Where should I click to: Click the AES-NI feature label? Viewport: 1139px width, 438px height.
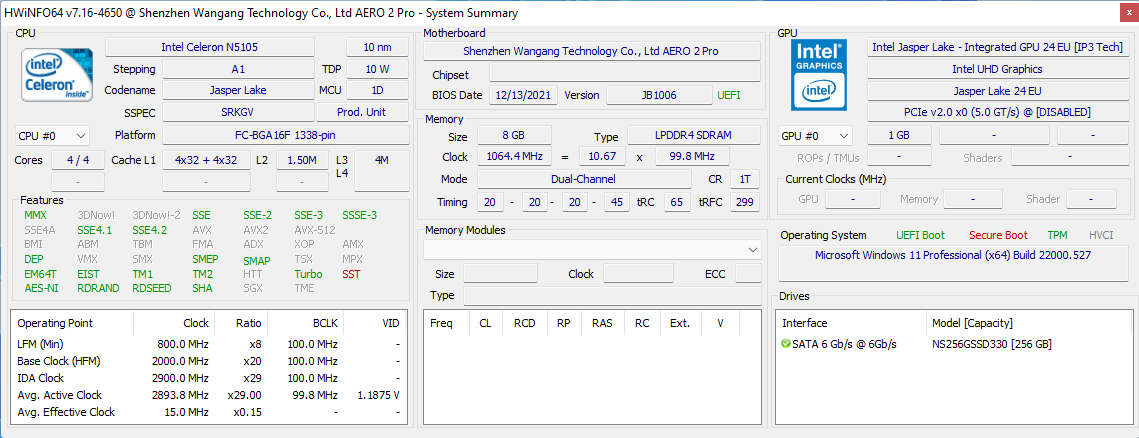pyautogui.click(x=41, y=288)
